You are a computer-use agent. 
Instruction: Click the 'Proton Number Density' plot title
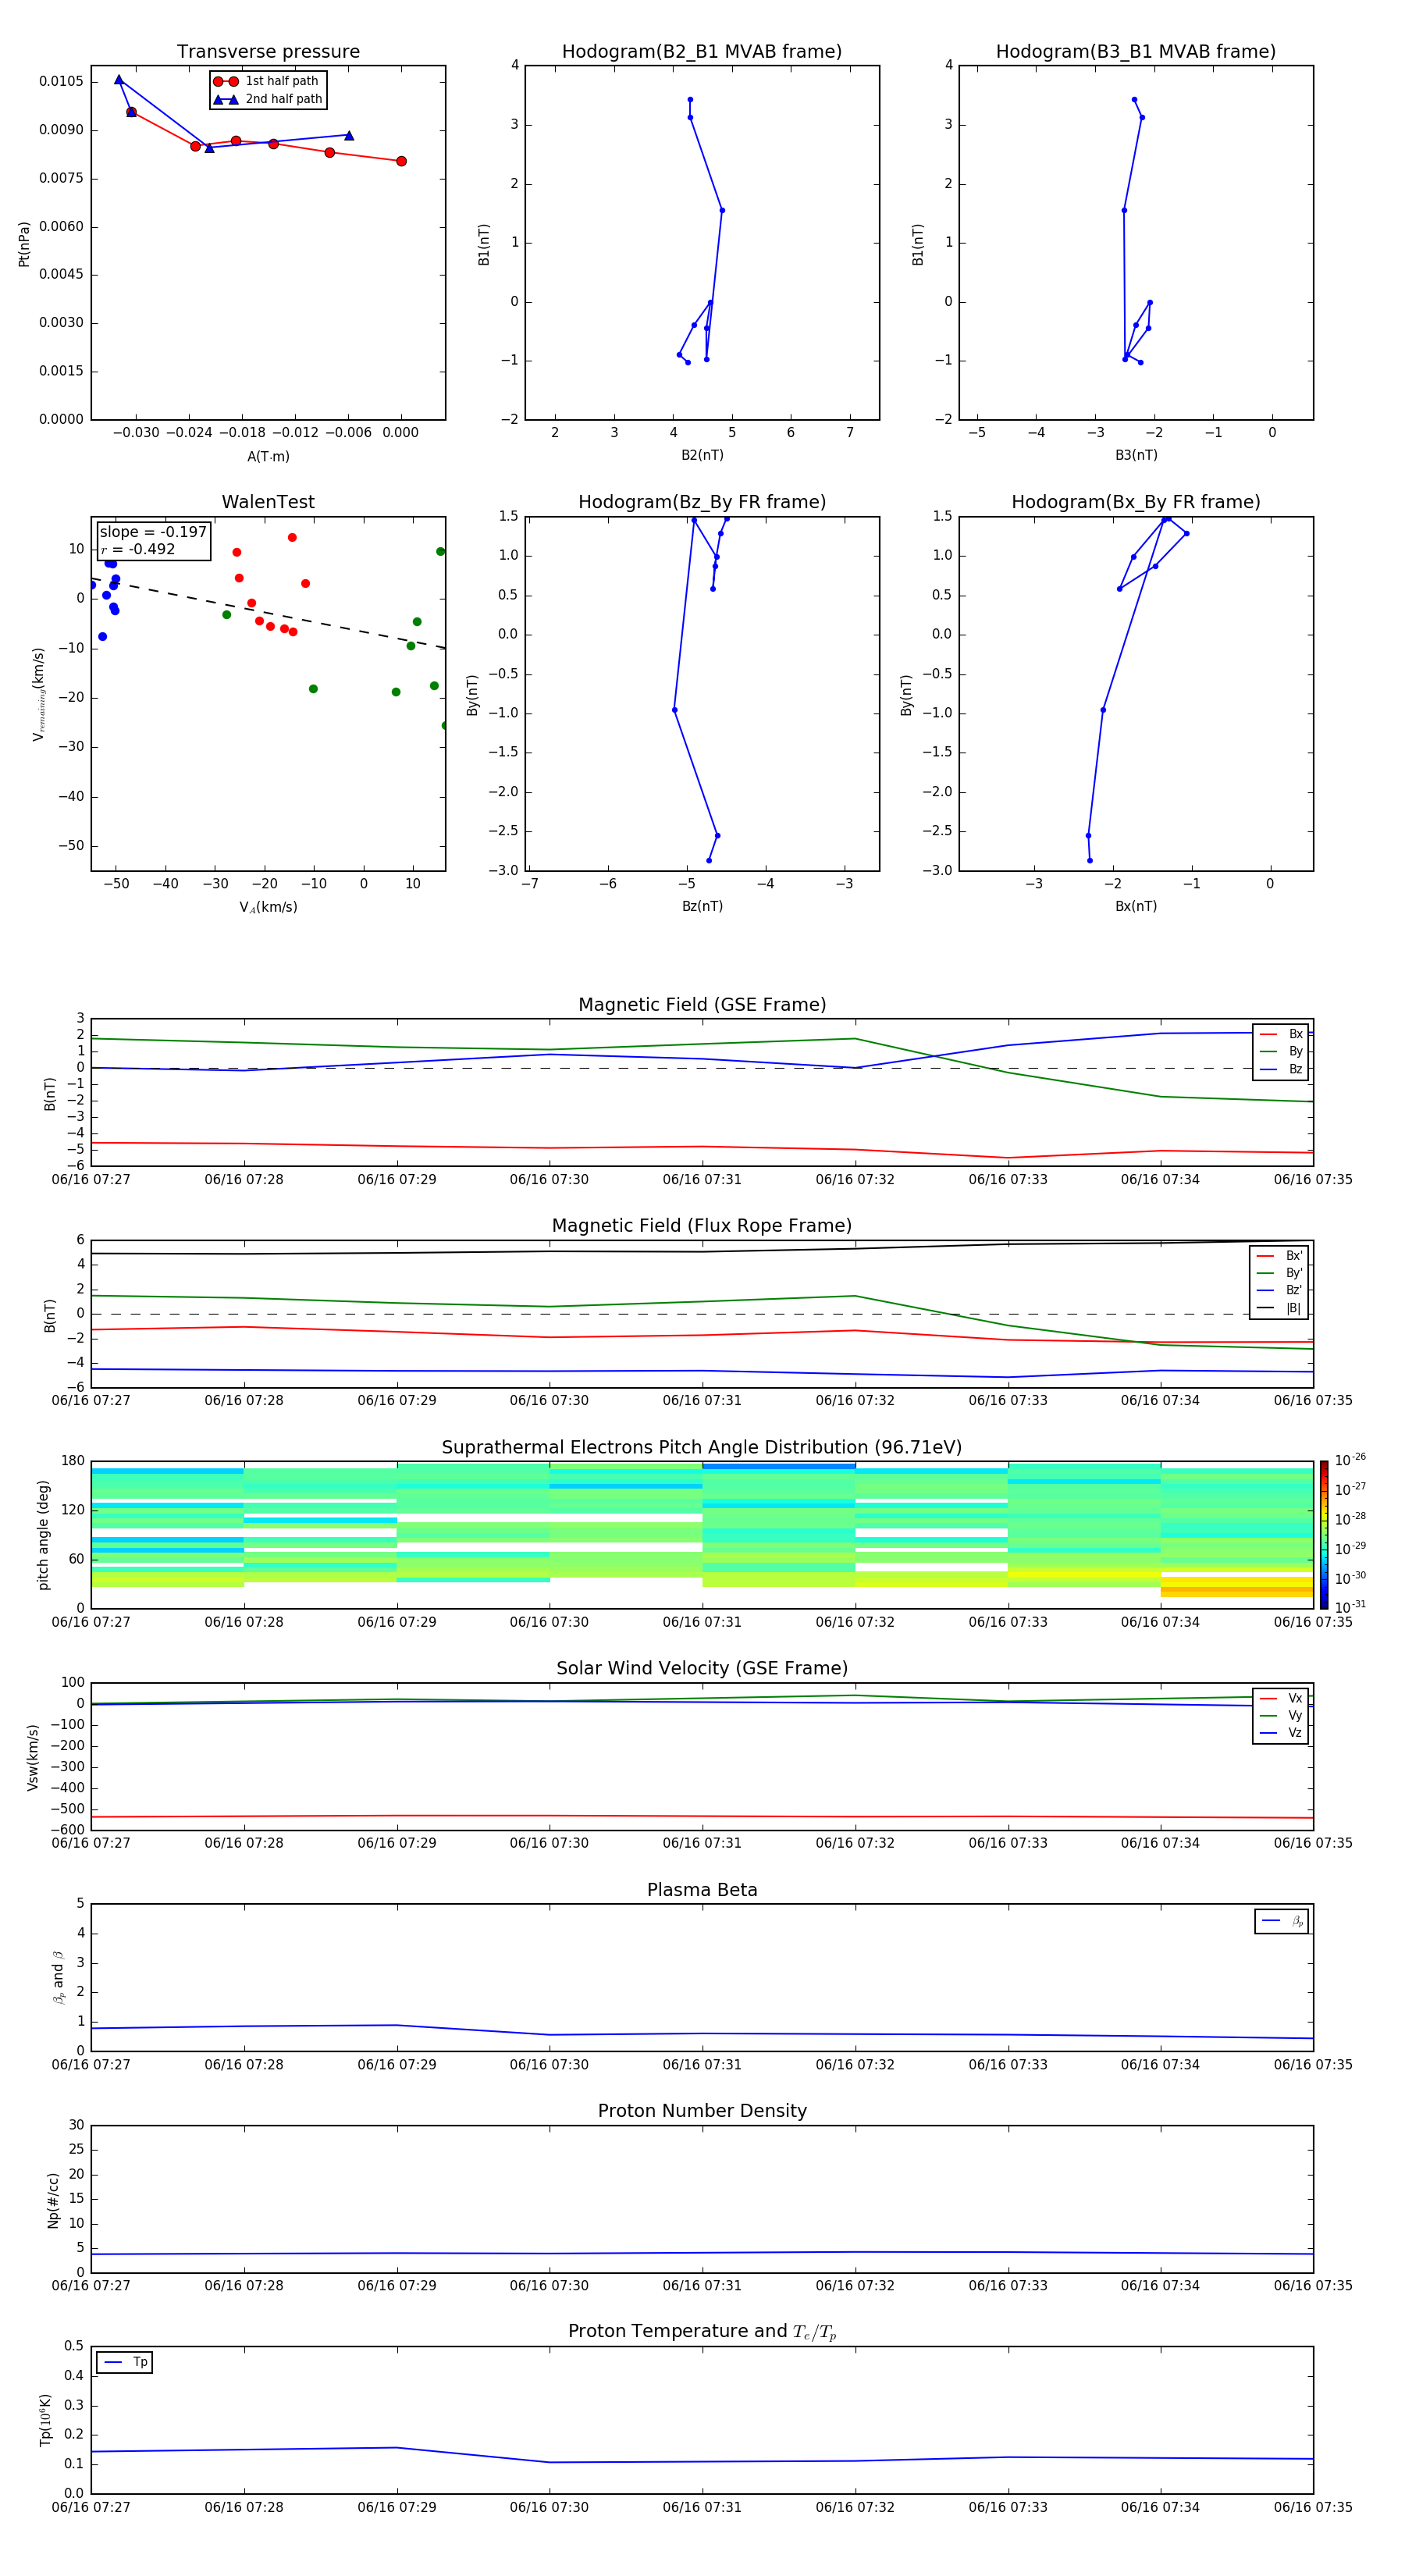[702, 2111]
